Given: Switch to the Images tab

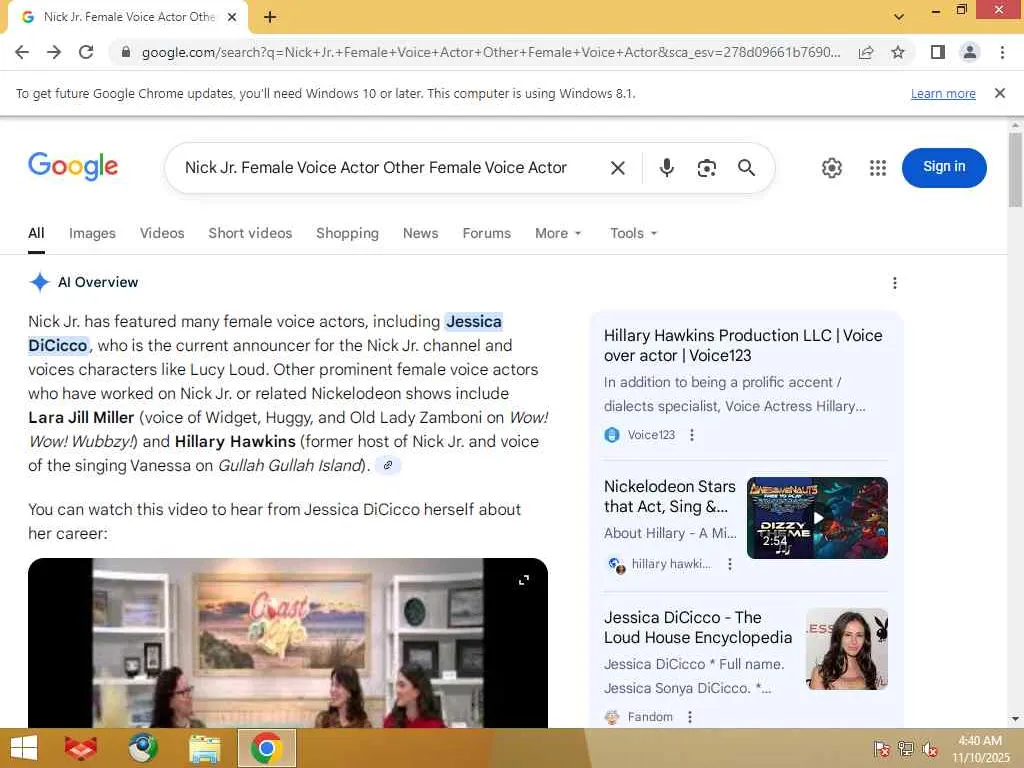Looking at the screenshot, I should click(x=92, y=233).
